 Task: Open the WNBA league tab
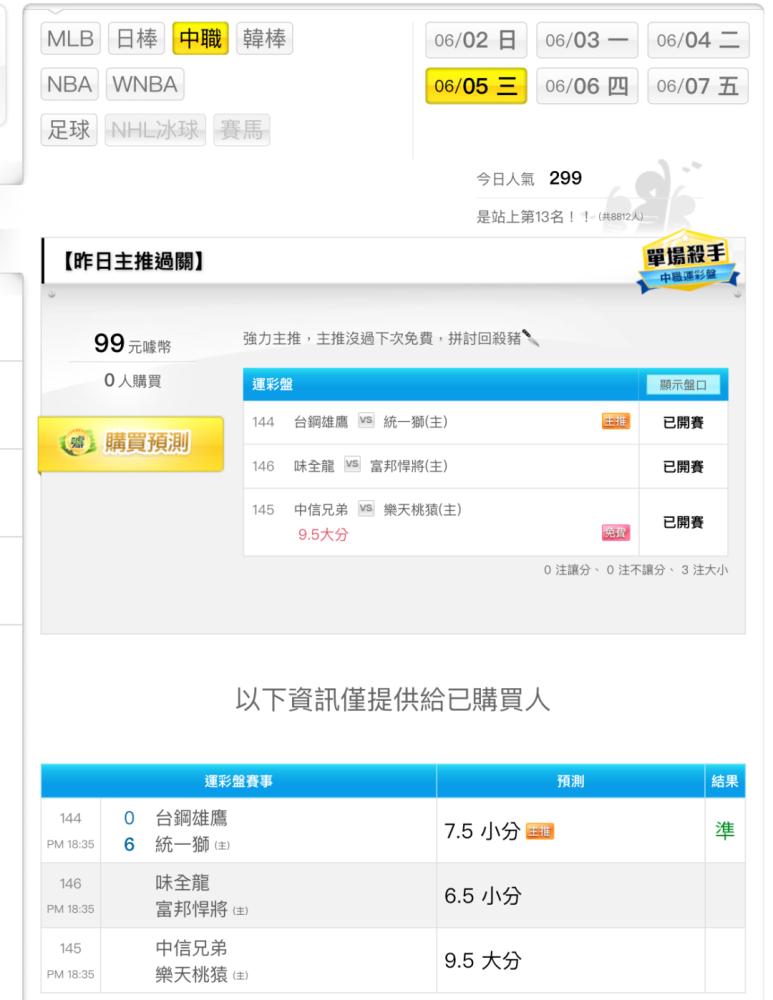pos(145,84)
